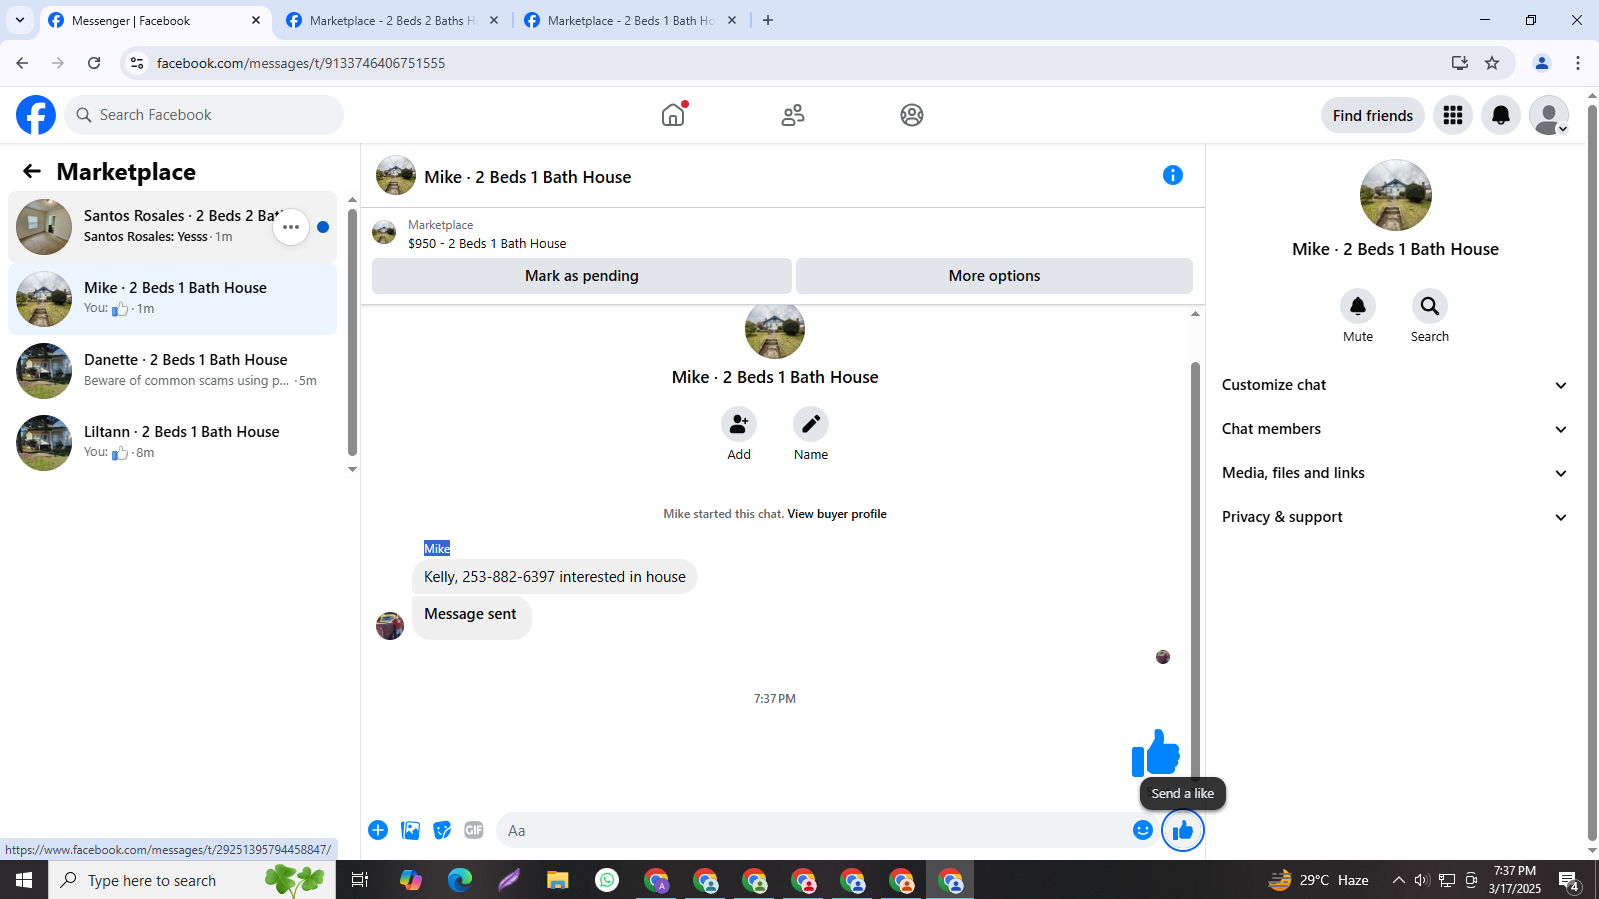Viewport: 1599px width, 899px height.
Task: Expand Media, files and links section
Action: coord(1395,473)
